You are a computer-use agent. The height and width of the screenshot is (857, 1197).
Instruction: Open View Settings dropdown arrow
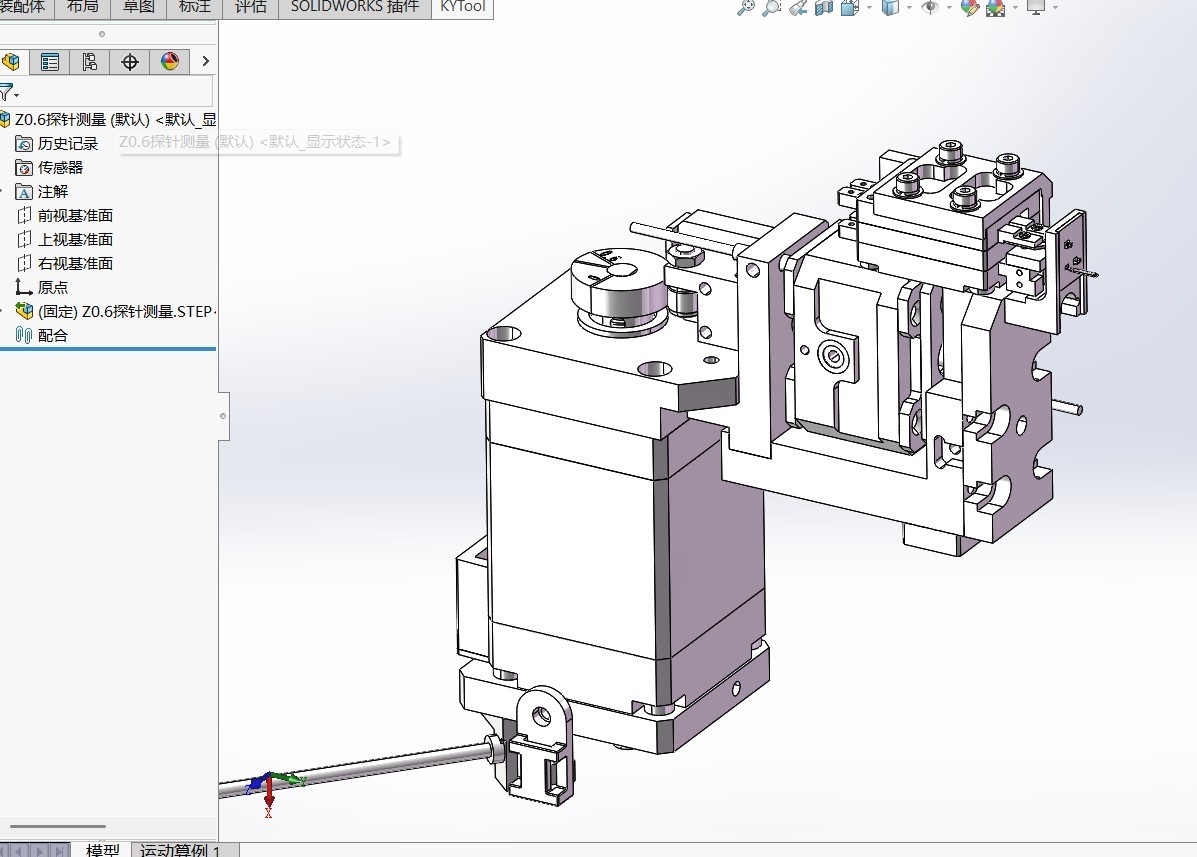[1056, 8]
